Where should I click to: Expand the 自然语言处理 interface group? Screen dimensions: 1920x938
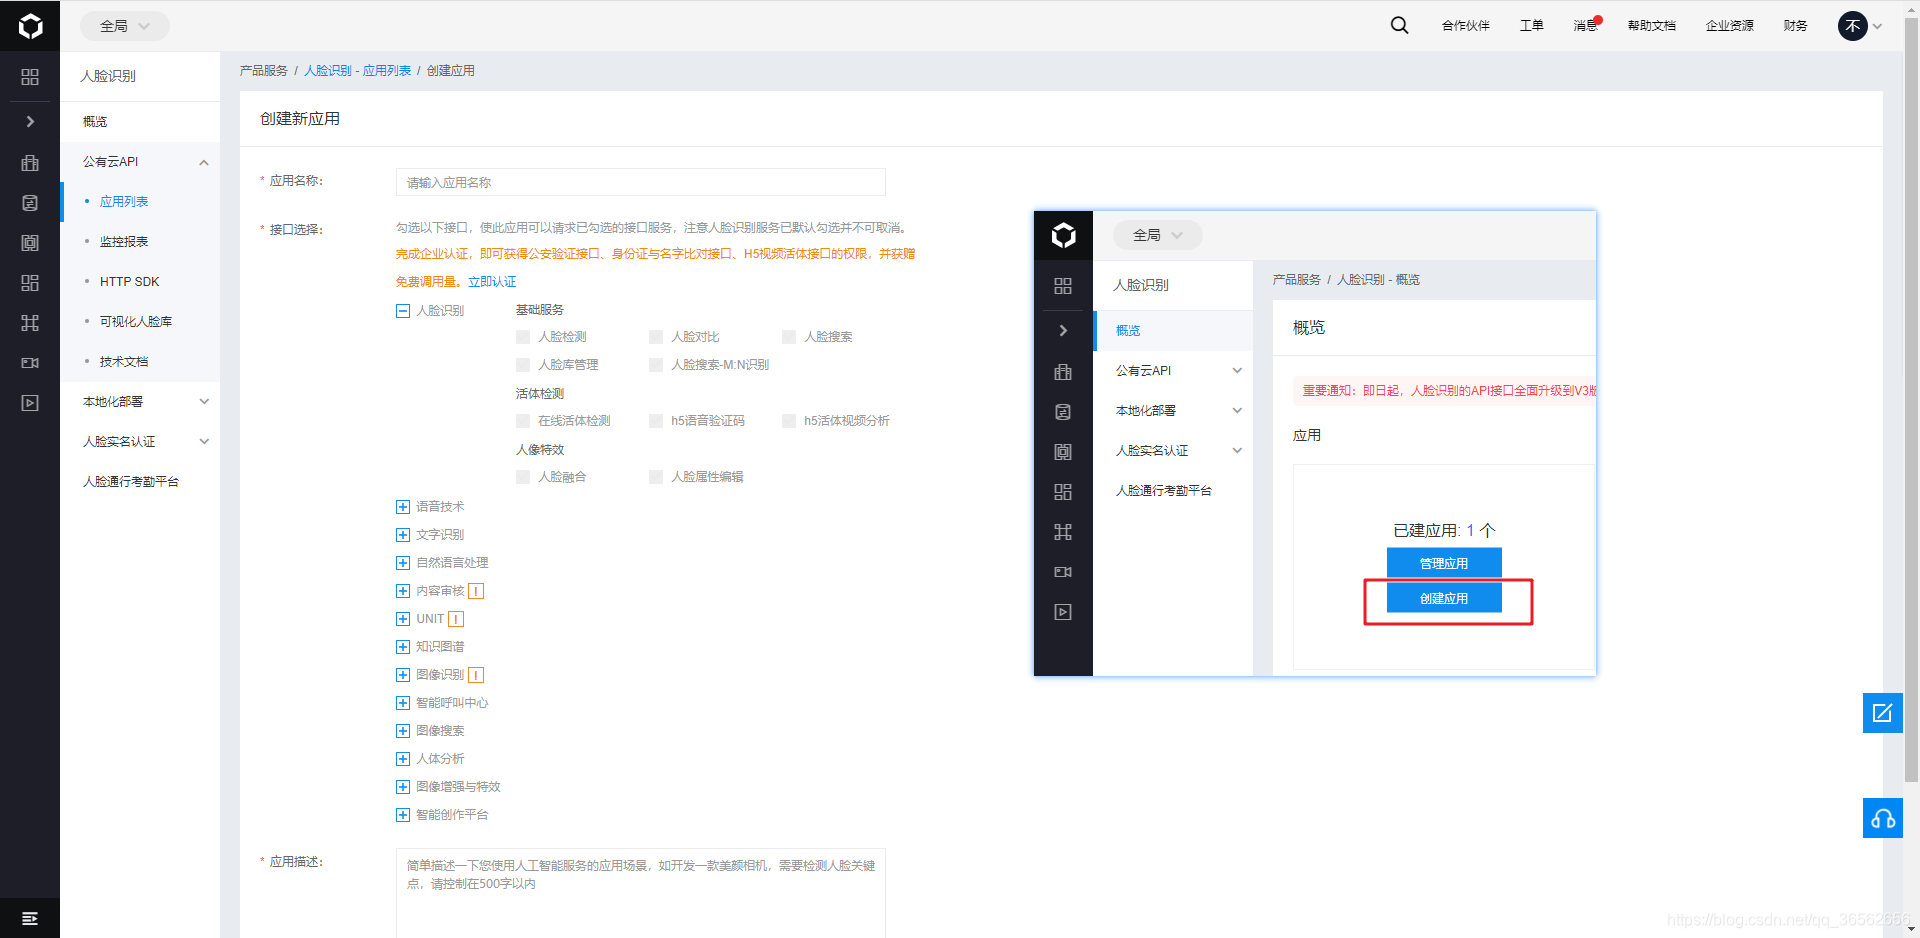[403, 563]
